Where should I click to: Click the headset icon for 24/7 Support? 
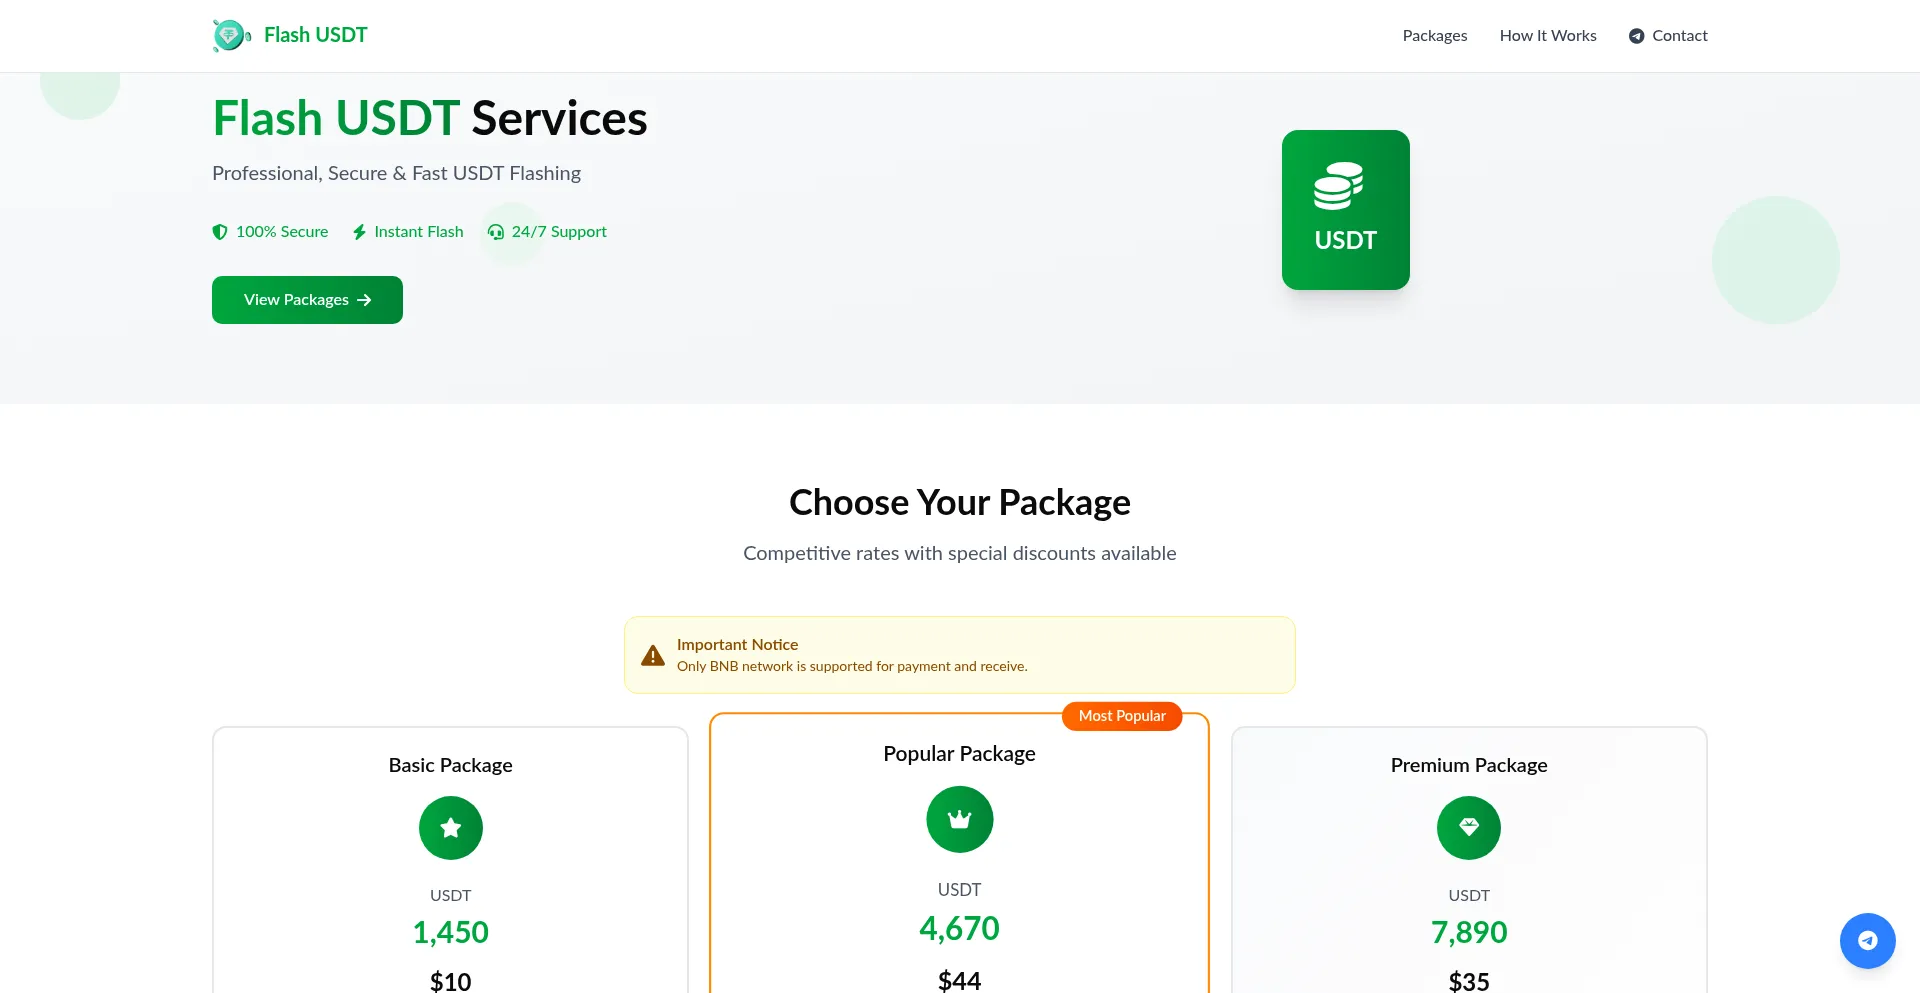[496, 232]
